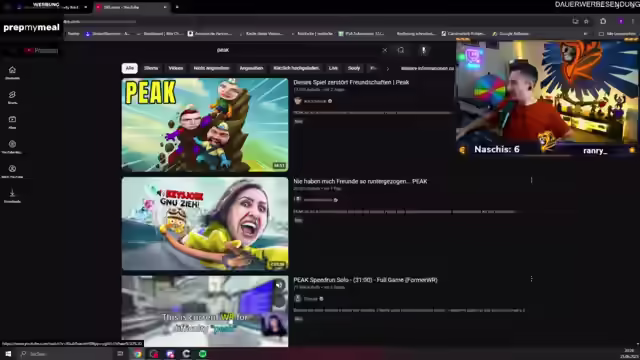
Task: Open the title Dieses Spiel zerstört Freundschaften | Peak
Action: (x=351, y=82)
